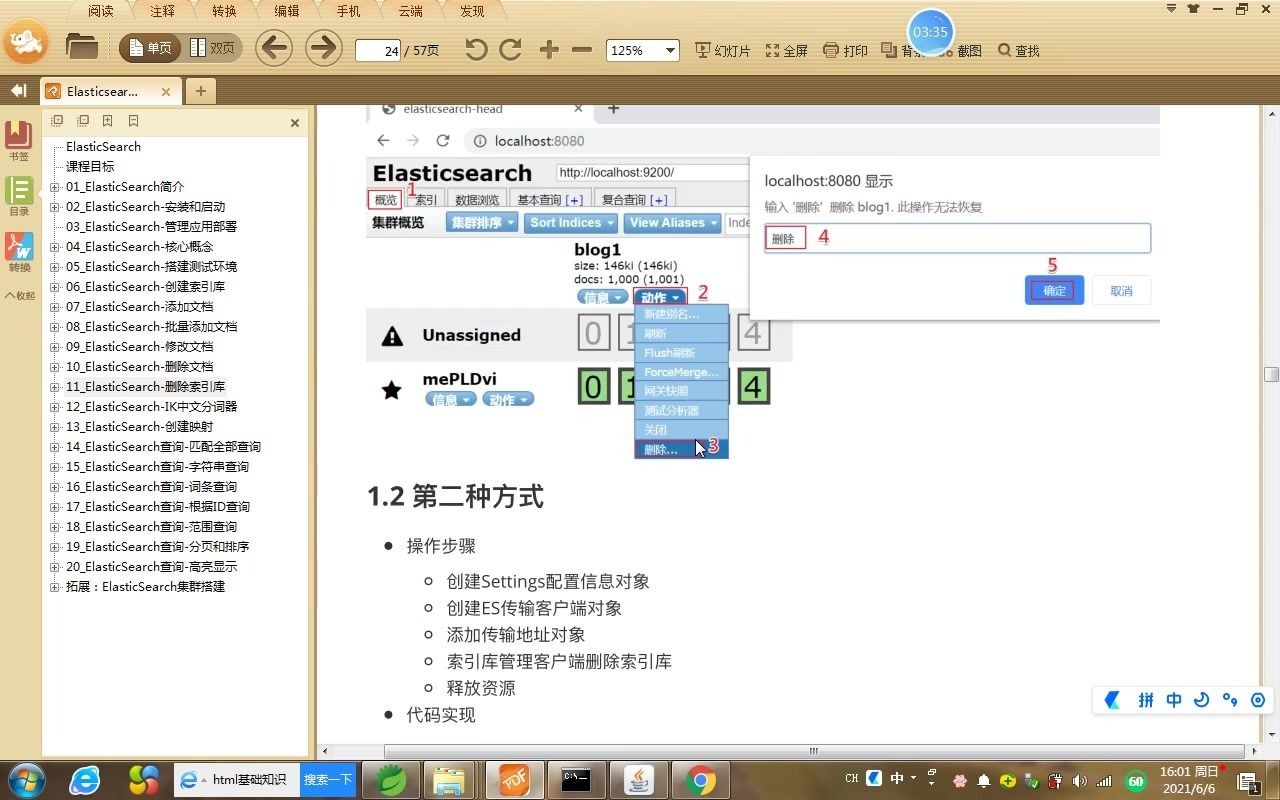Open IME settings gear in floating bar
Viewport: 1280px width, 800px height.
1258,700
